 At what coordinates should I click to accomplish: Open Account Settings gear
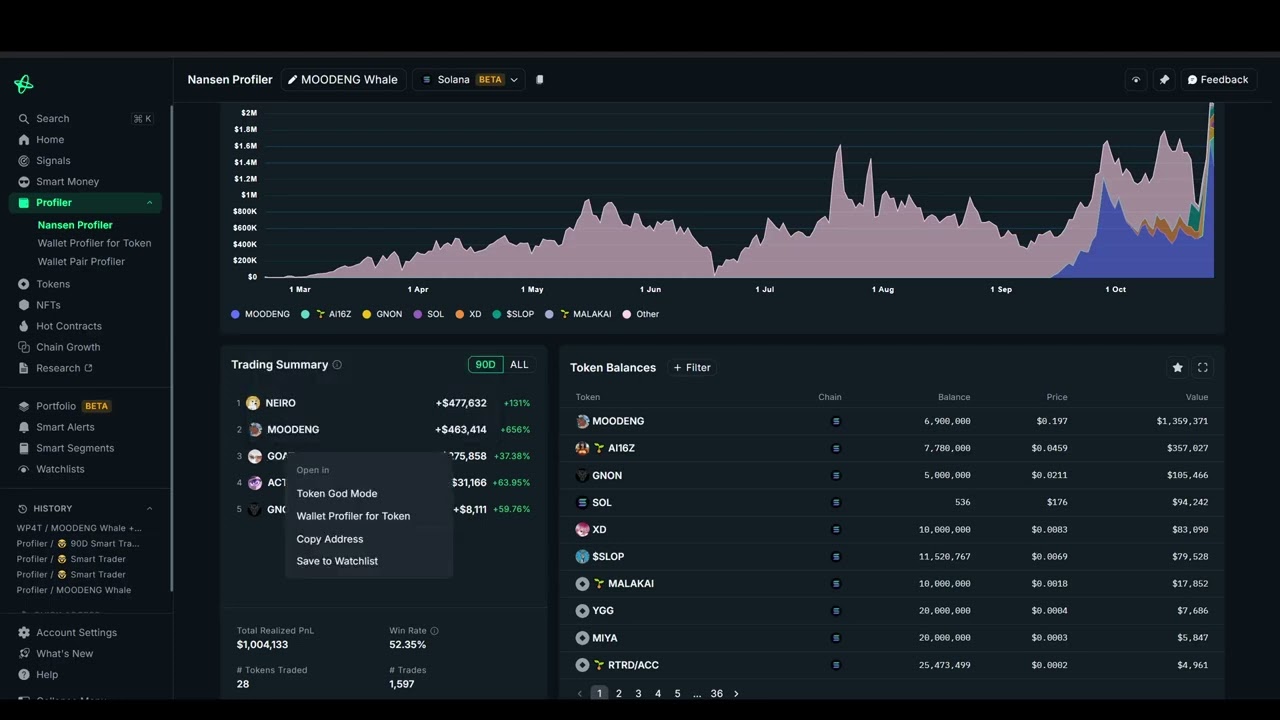[x=24, y=633]
